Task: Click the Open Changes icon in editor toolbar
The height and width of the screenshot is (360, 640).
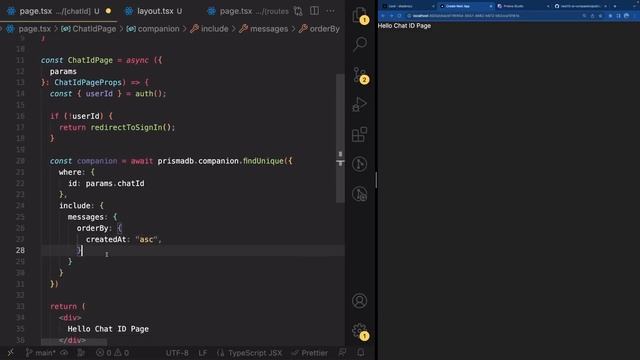Action: pyautogui.click(x=298, y=11)
